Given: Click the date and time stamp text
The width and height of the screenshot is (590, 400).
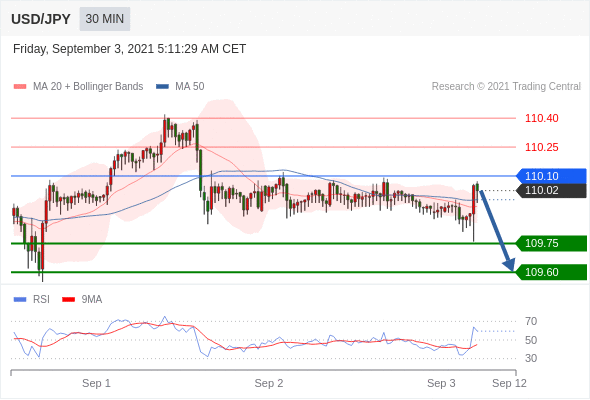Looking at the screenshot, I should [x=129, y=49].
